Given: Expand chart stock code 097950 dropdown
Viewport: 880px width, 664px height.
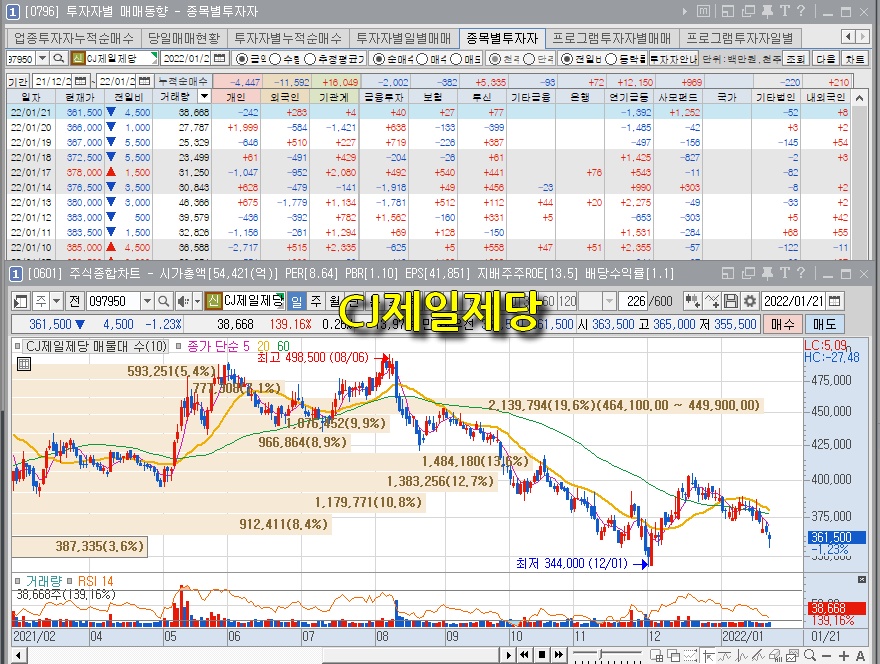Looking at the screenshot, I should (147, 301).
